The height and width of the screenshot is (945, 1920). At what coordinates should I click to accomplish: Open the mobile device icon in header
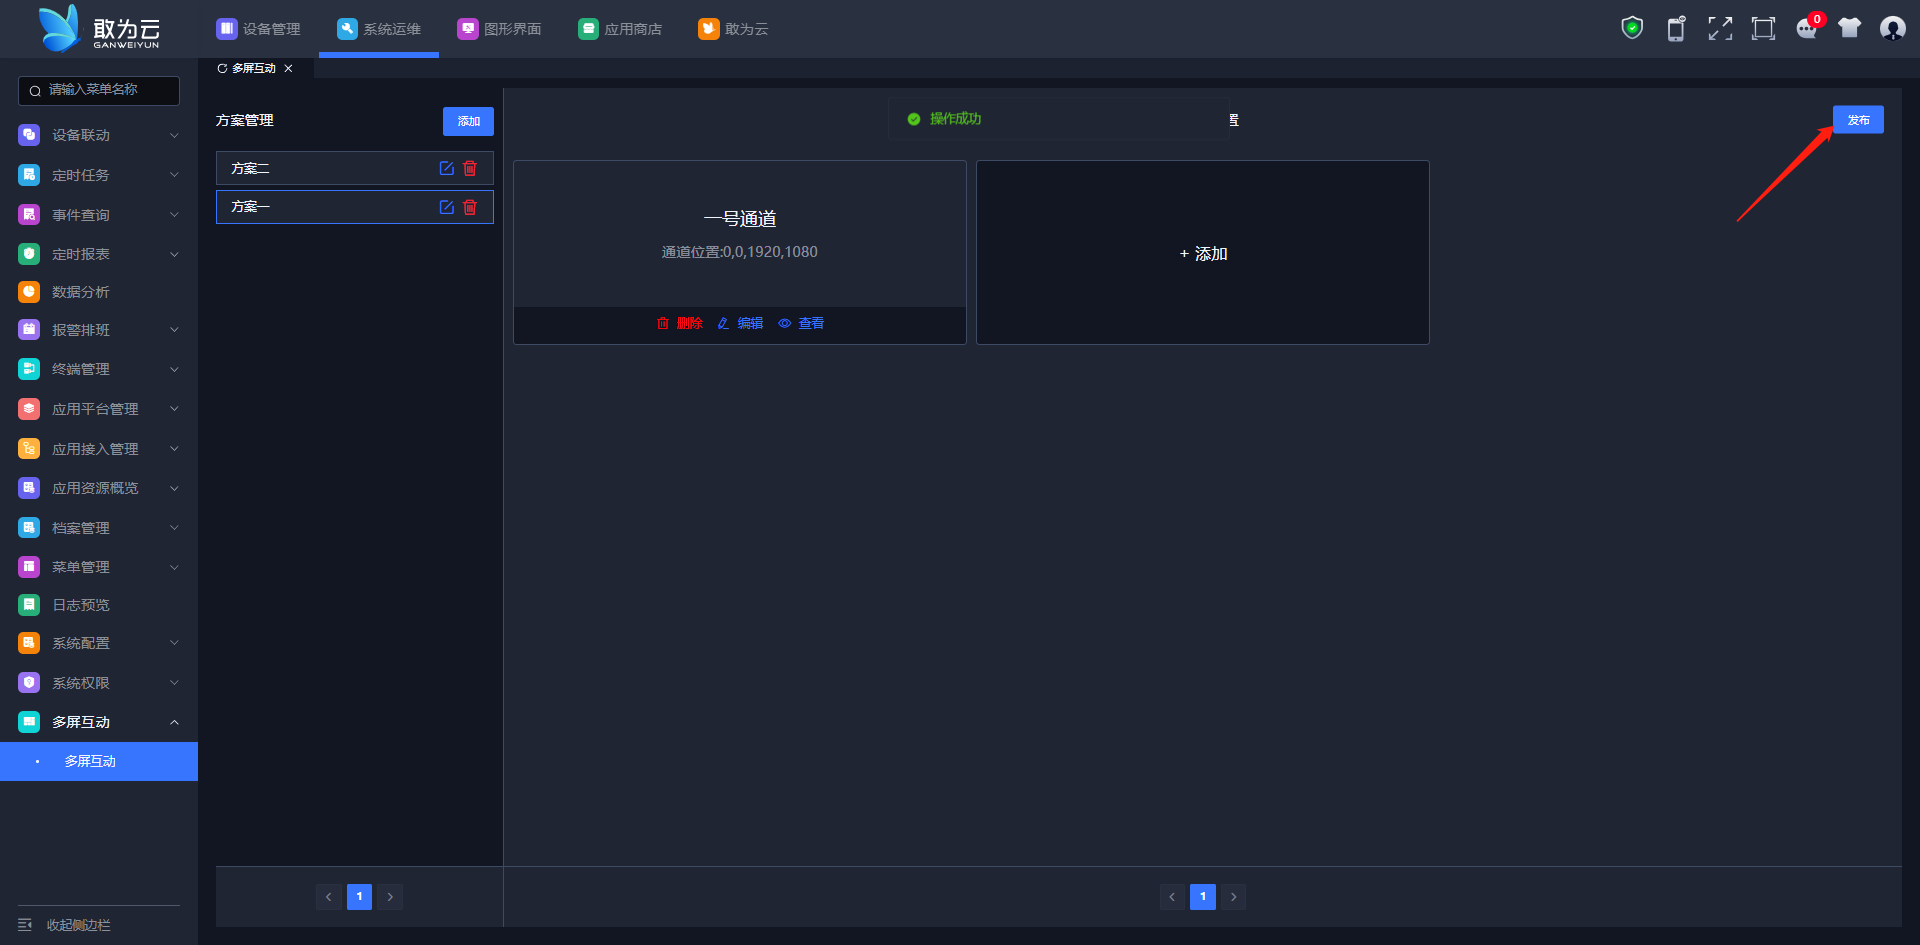(1676, 28)
